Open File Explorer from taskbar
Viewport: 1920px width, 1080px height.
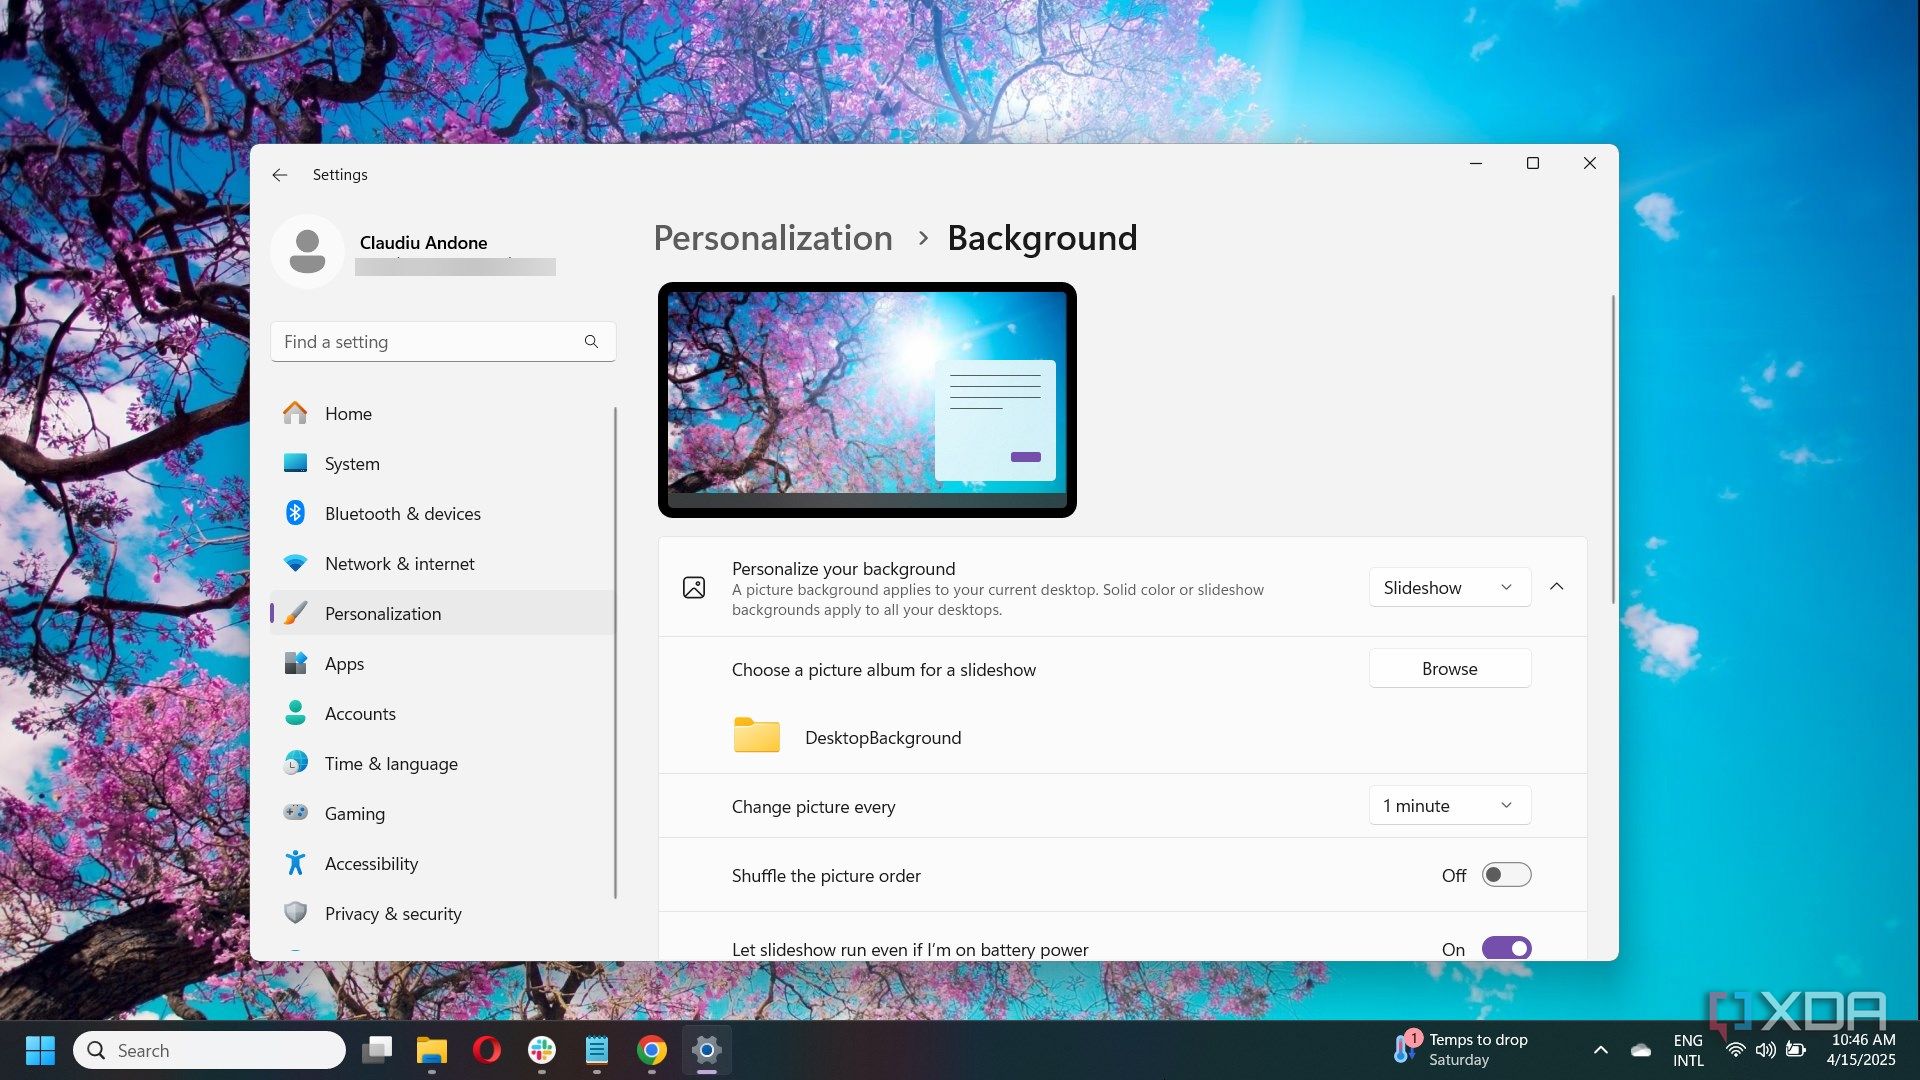432,1050
